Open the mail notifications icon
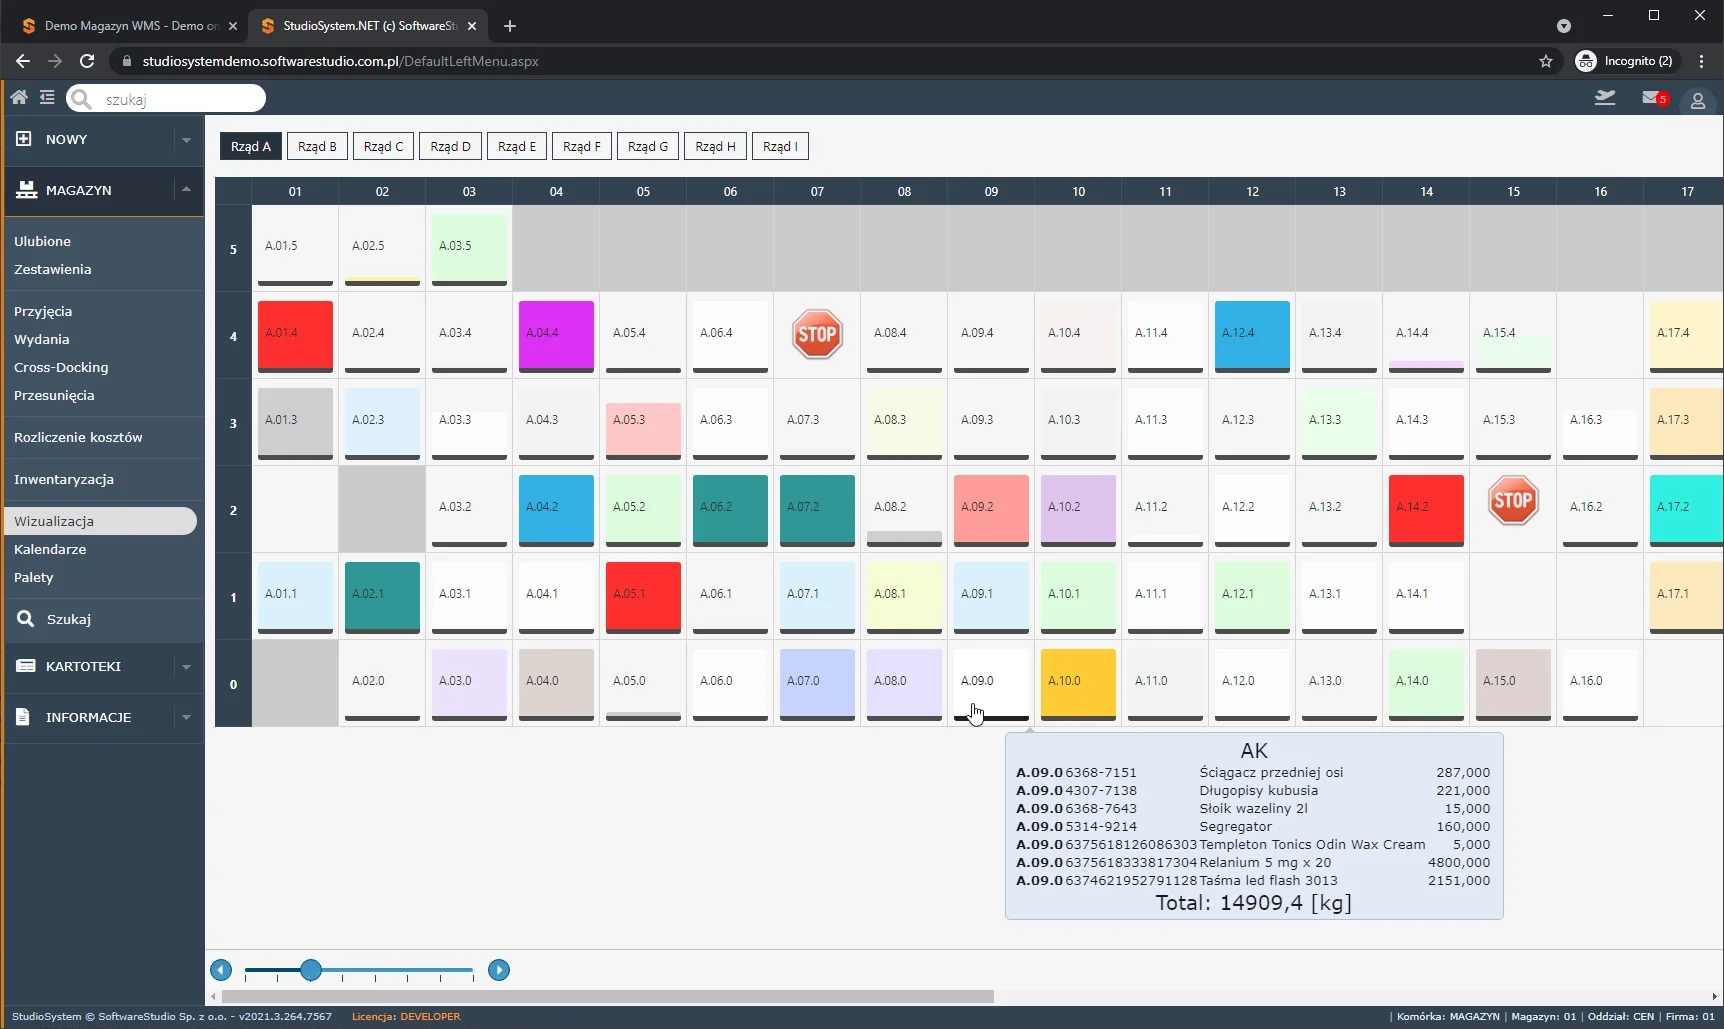 coord(1653,98)
